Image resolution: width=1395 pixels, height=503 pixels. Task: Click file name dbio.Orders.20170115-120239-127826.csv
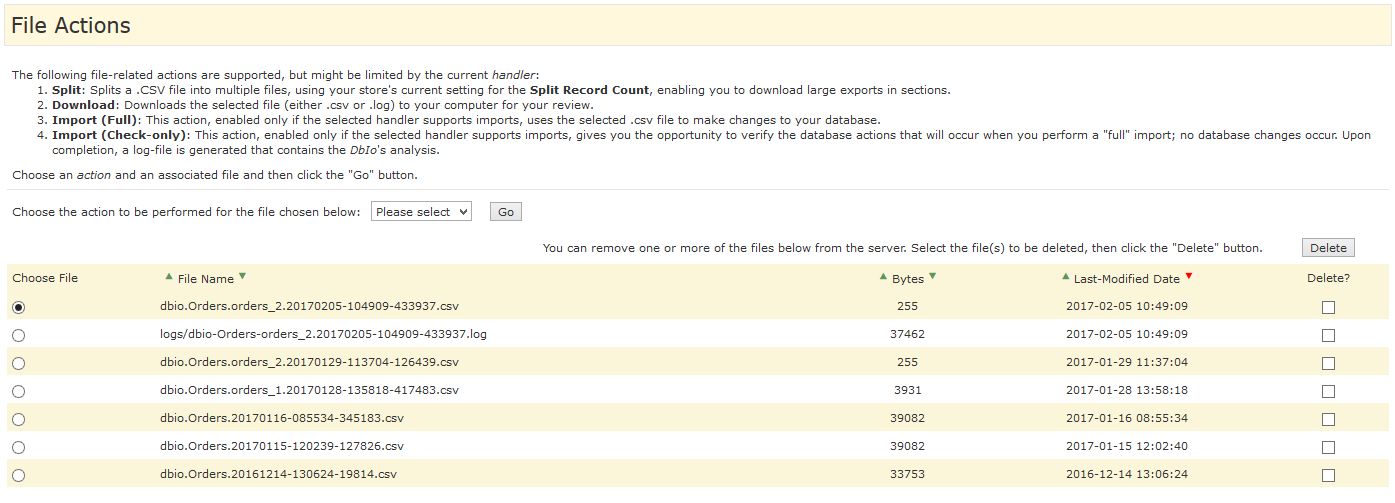coord(282,446)
